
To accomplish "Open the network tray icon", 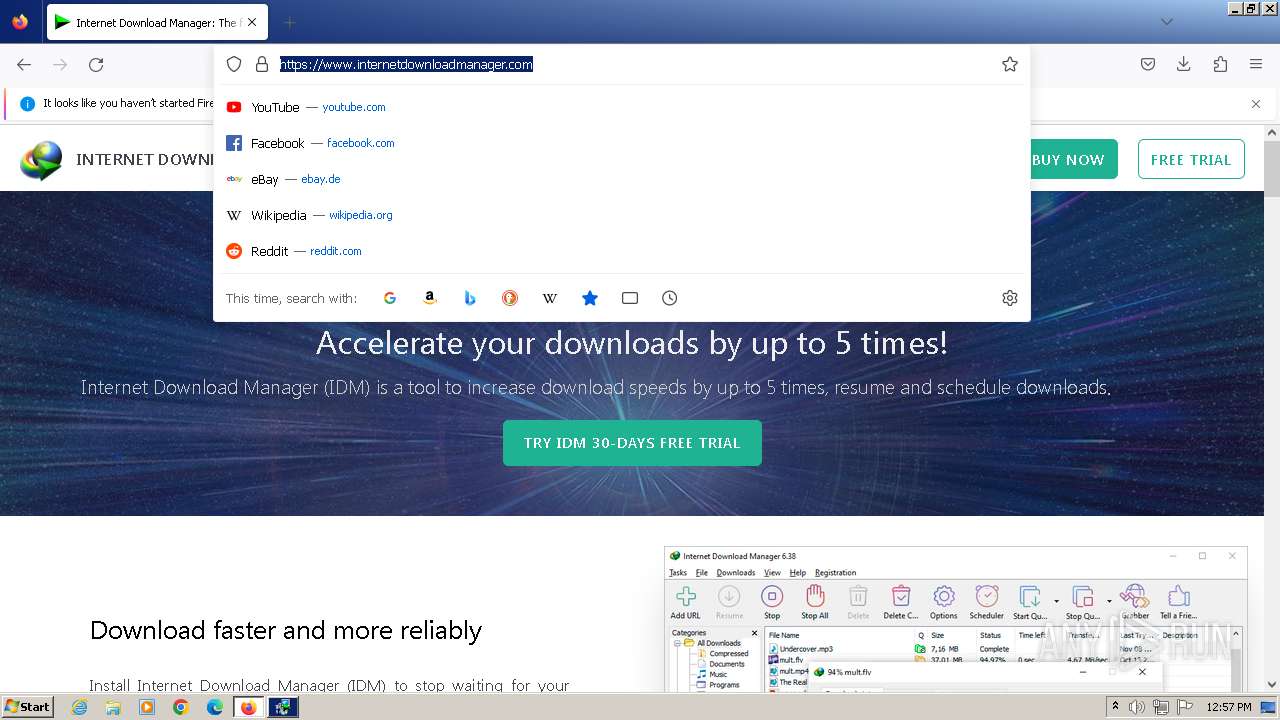I will pos(1161,707).
